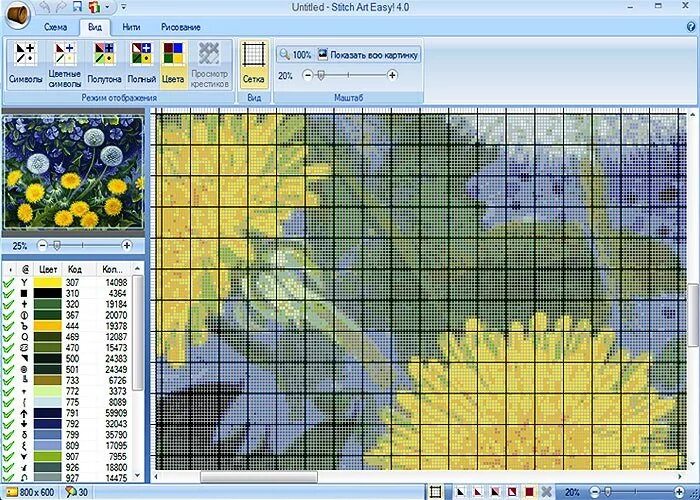This screenshot has width=700, height=500.
Task: Select thread code 367 in list
Action: point(72,315)
